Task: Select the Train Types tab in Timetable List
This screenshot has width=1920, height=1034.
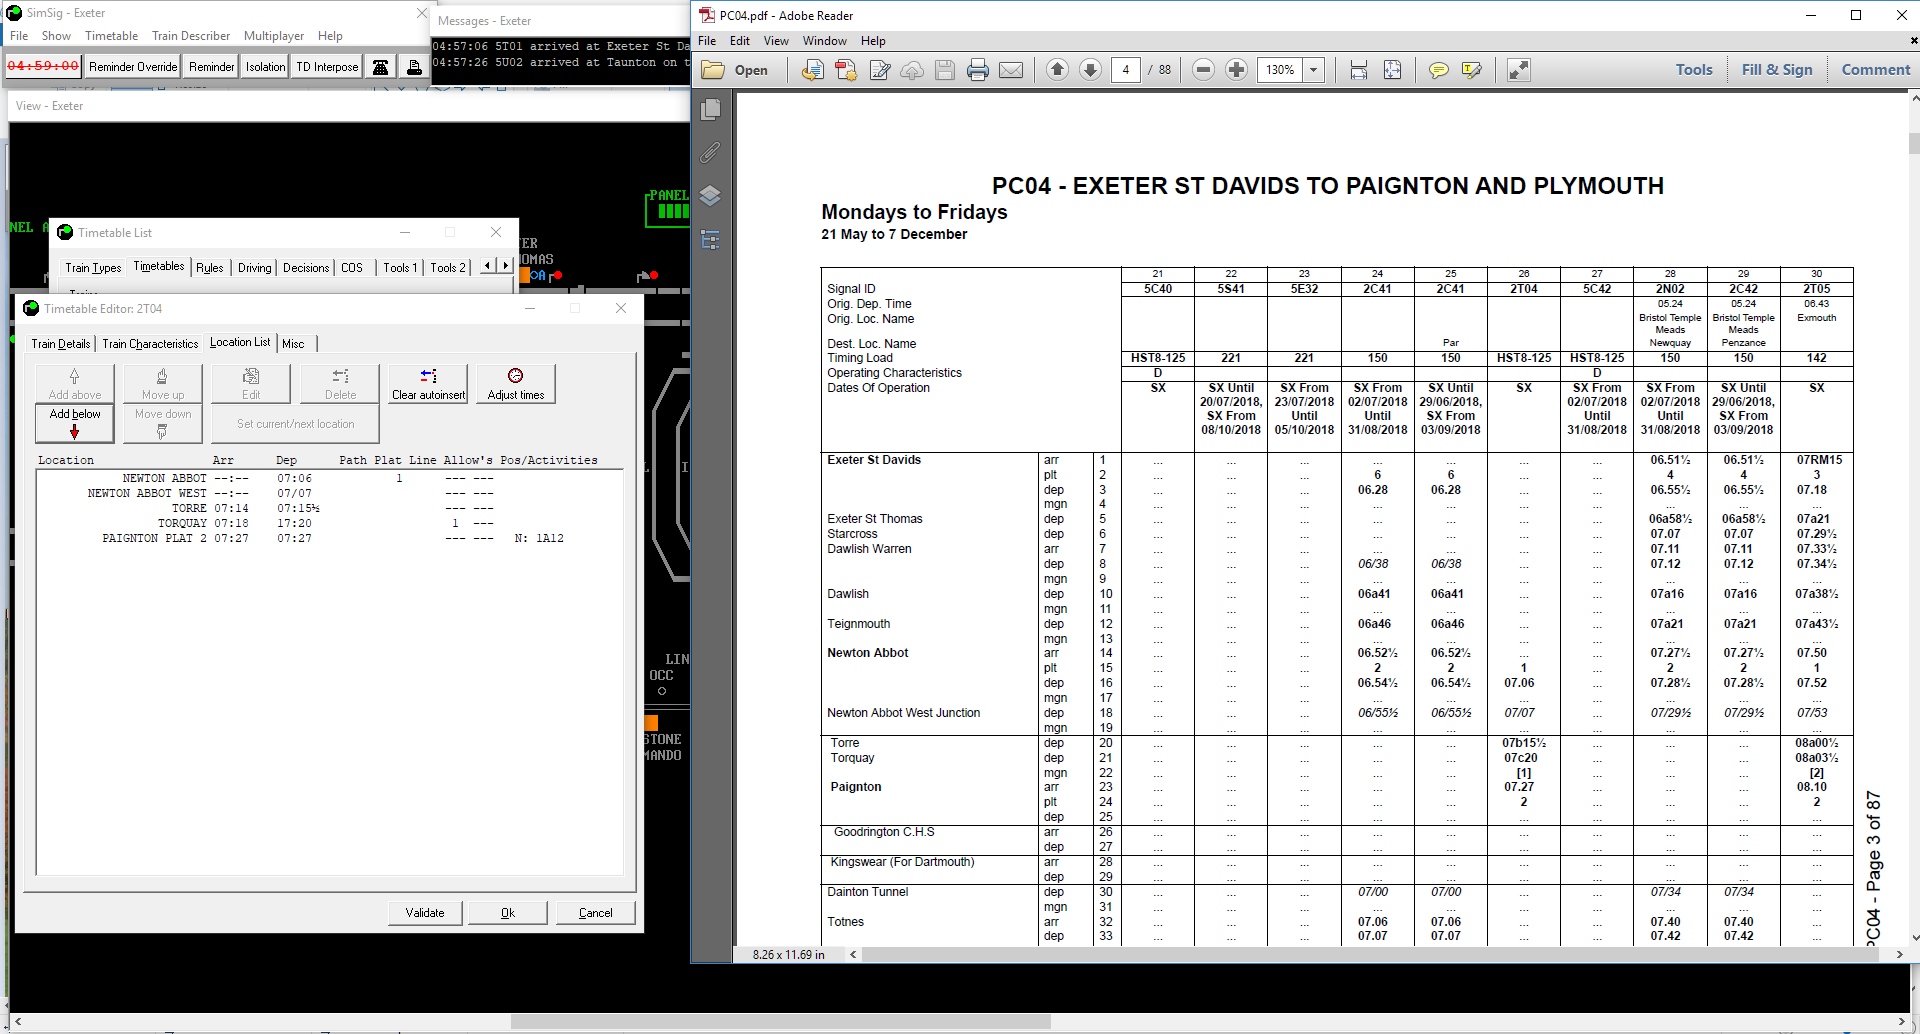Action: click(x=93, y=267)
